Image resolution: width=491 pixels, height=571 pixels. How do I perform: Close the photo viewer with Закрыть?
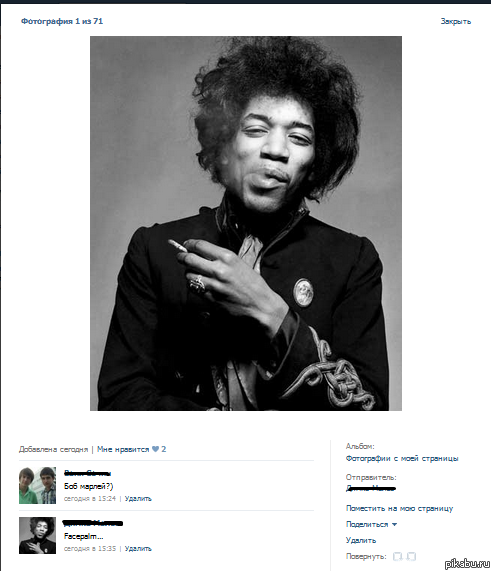click(x=456, y=21)
